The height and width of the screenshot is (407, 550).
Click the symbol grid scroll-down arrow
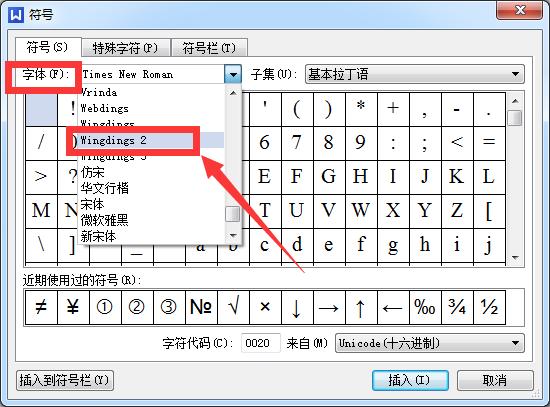point(515,258)
